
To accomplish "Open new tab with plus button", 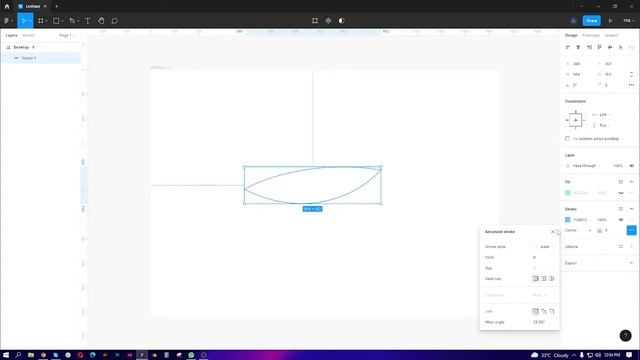I will 56,7.
